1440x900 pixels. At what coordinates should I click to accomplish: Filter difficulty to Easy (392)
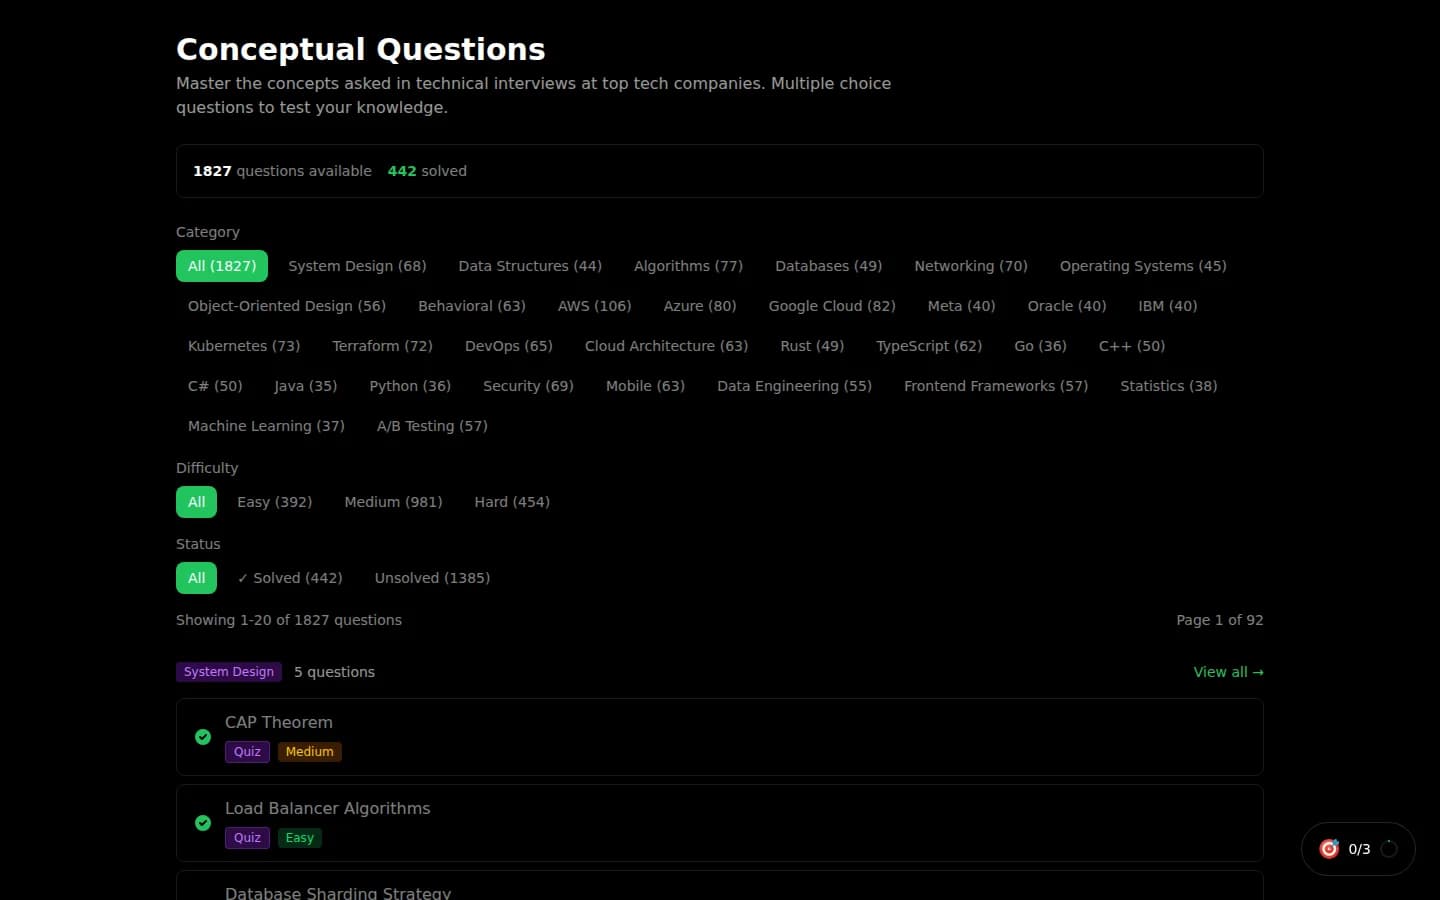(274, 502)
